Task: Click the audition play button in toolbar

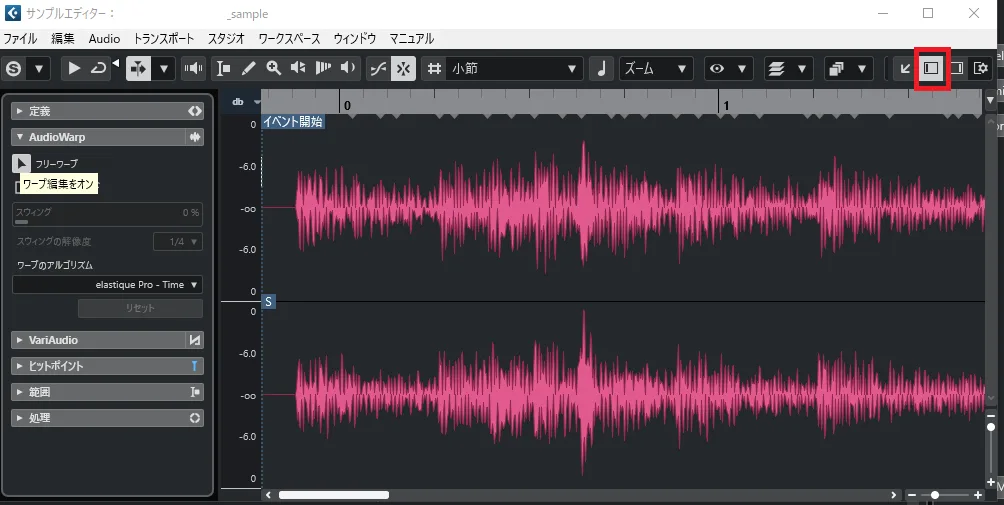Action: tap(74, 68)
